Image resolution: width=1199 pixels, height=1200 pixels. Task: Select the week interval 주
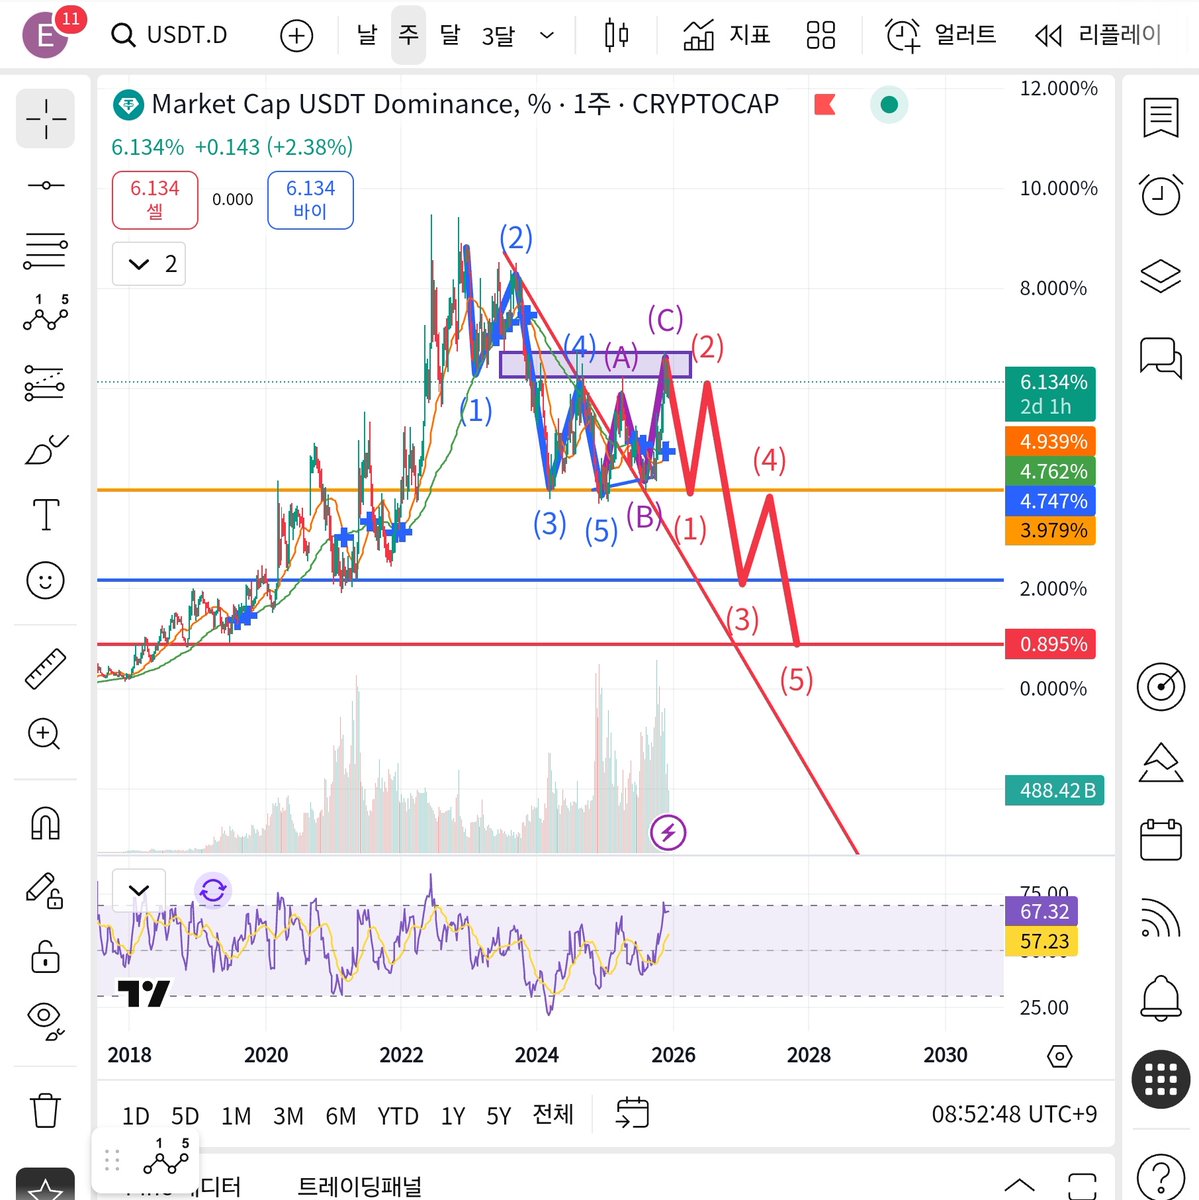(x=408, y=35)
